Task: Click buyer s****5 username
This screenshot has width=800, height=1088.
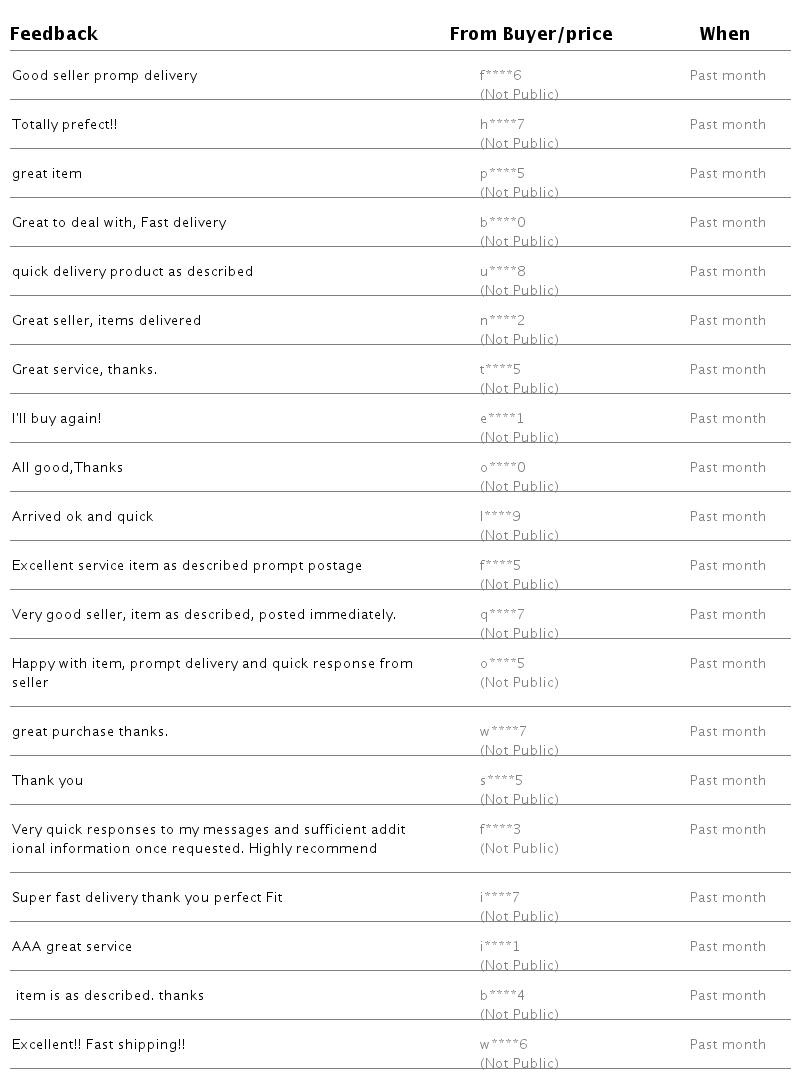Action: point(501,781)
